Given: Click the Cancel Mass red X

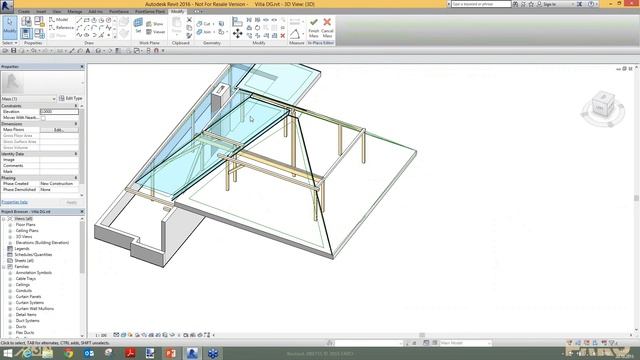Looking at the screenshot, I should [327, 27].
